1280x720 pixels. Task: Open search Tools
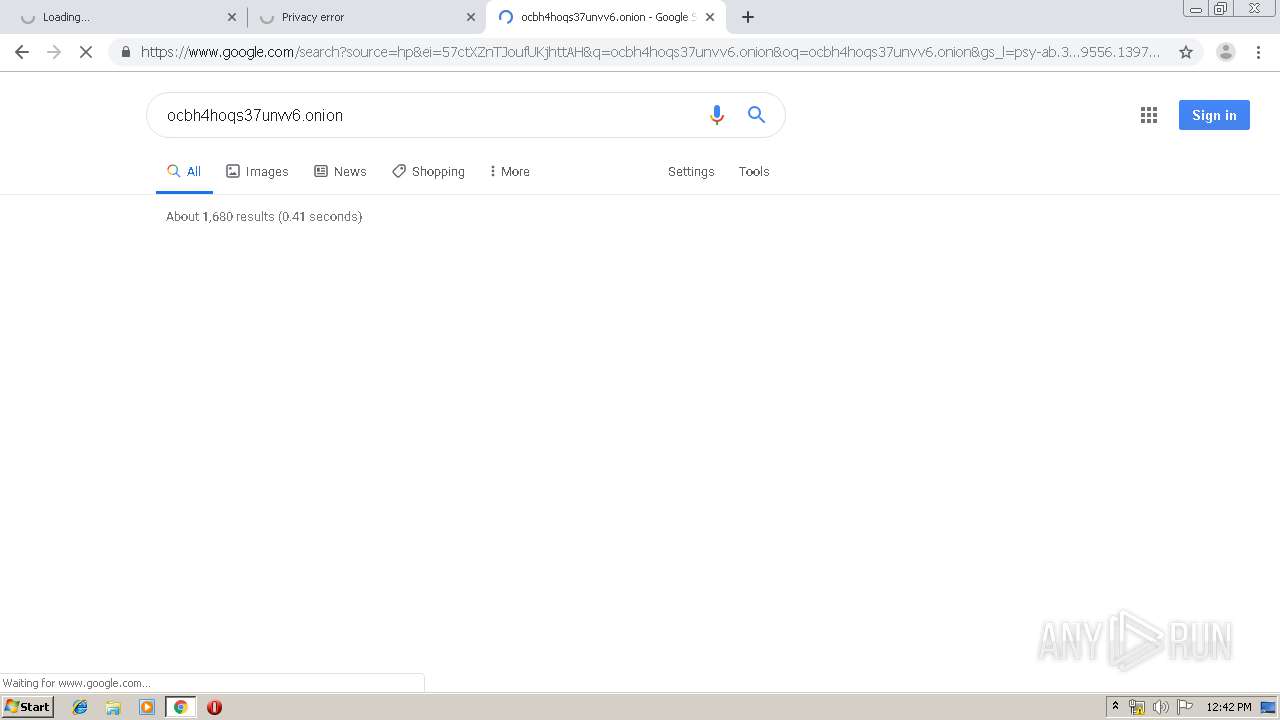[754, 171]
